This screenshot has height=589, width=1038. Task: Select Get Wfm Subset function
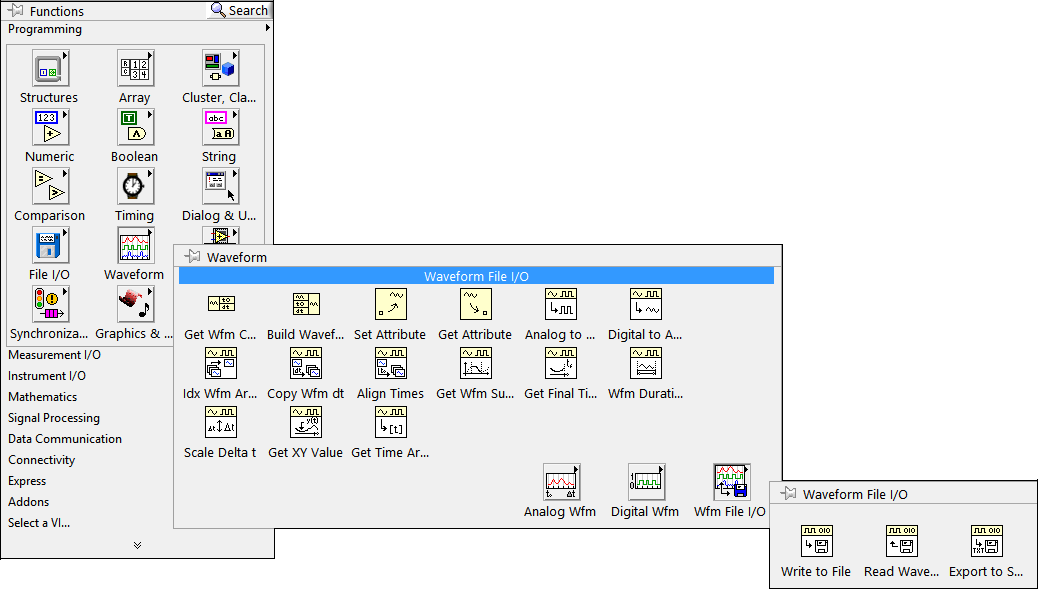[475, 363]
